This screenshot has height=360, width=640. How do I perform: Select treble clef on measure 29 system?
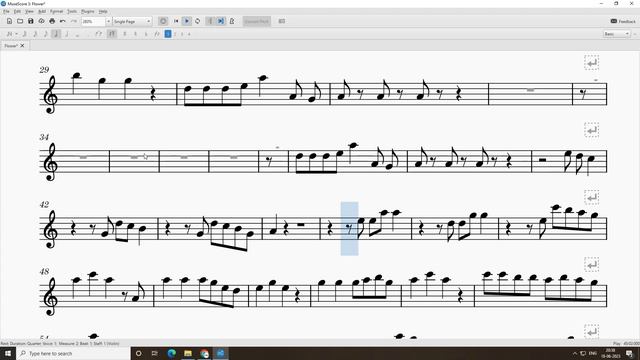coord(51,95)
